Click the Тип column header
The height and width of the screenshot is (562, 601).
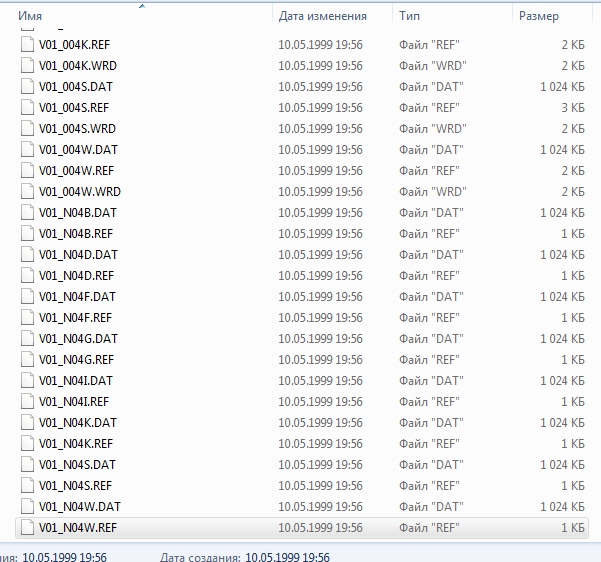coord(409,16)
